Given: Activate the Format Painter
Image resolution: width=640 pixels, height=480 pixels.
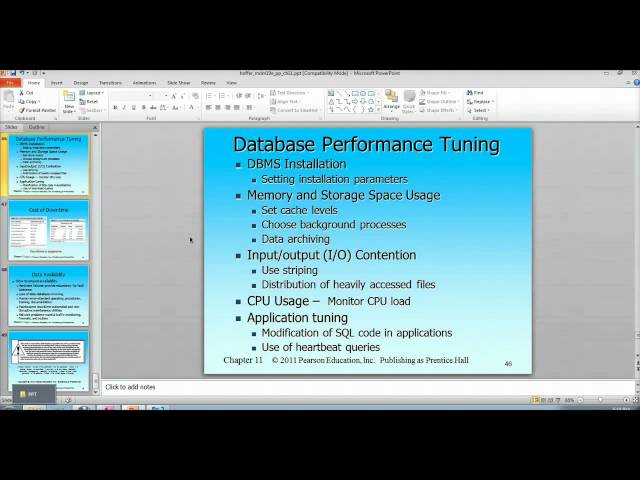Looking at the screenshot, I should (37, 110).
